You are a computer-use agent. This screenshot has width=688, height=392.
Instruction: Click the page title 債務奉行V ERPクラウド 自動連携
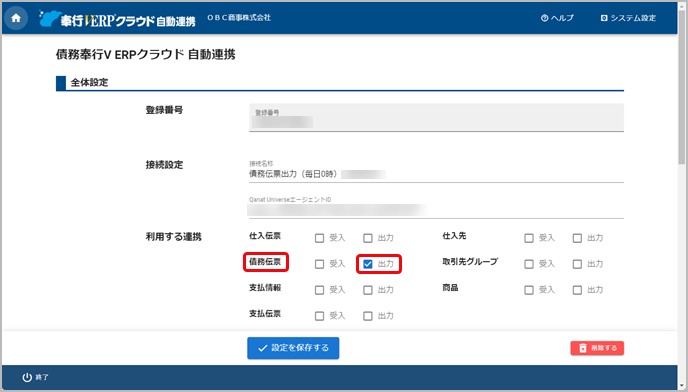[x=146, y=54]
